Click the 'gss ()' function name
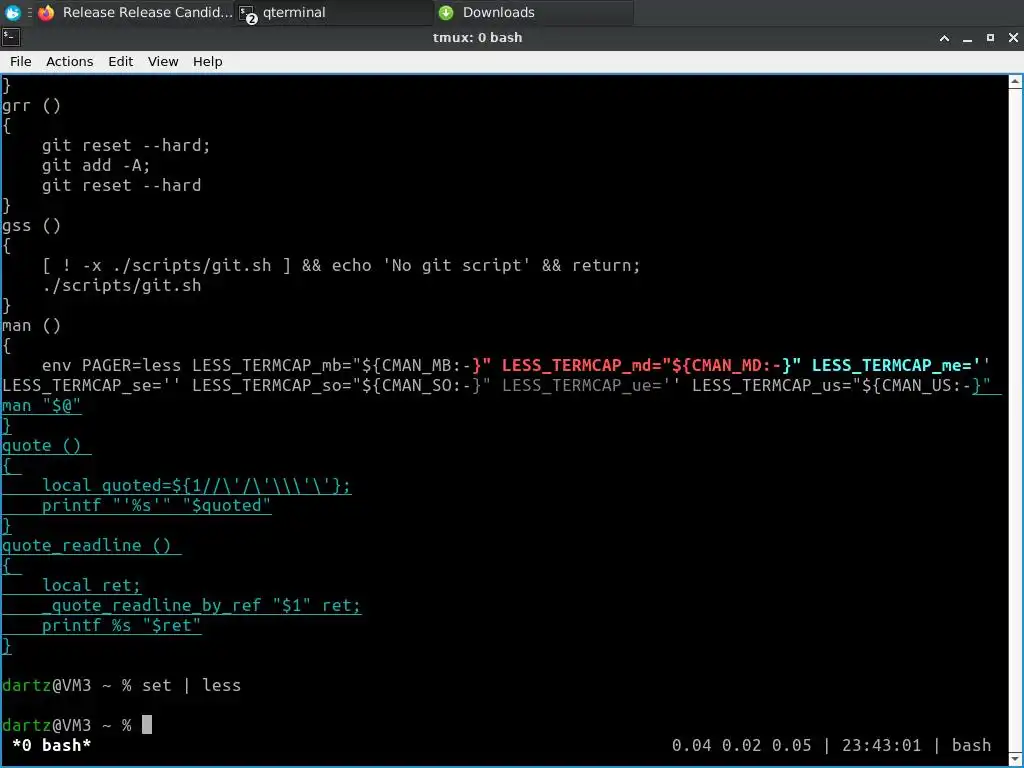Image resolution: width=1024 pixels, height=768 pixels. click(x=31, y=226)
